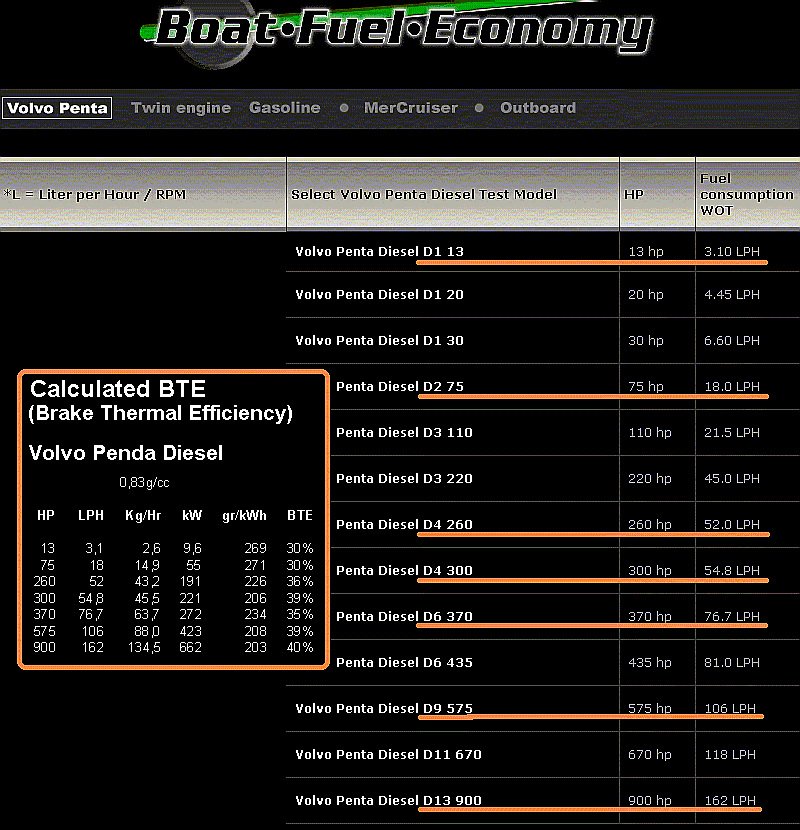800x830 pixels.
Task: Select Volvo Penta Diesel D9 575 model
Action: point(384,709)
